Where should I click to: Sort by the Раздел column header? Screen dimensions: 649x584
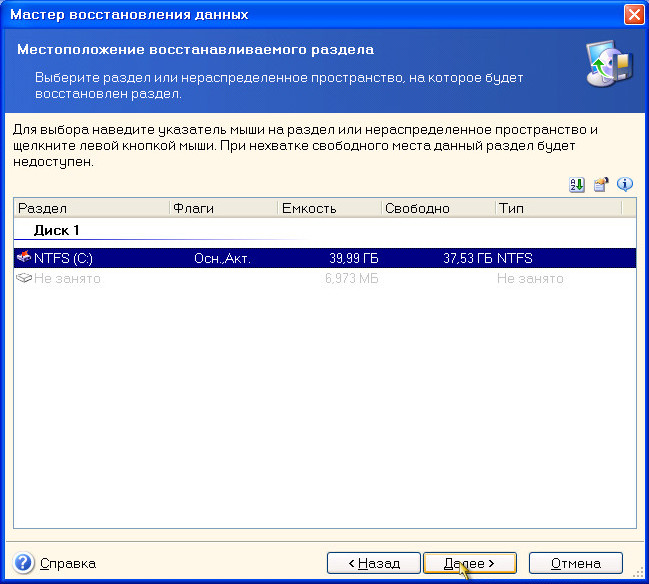(x=91, y=208)
